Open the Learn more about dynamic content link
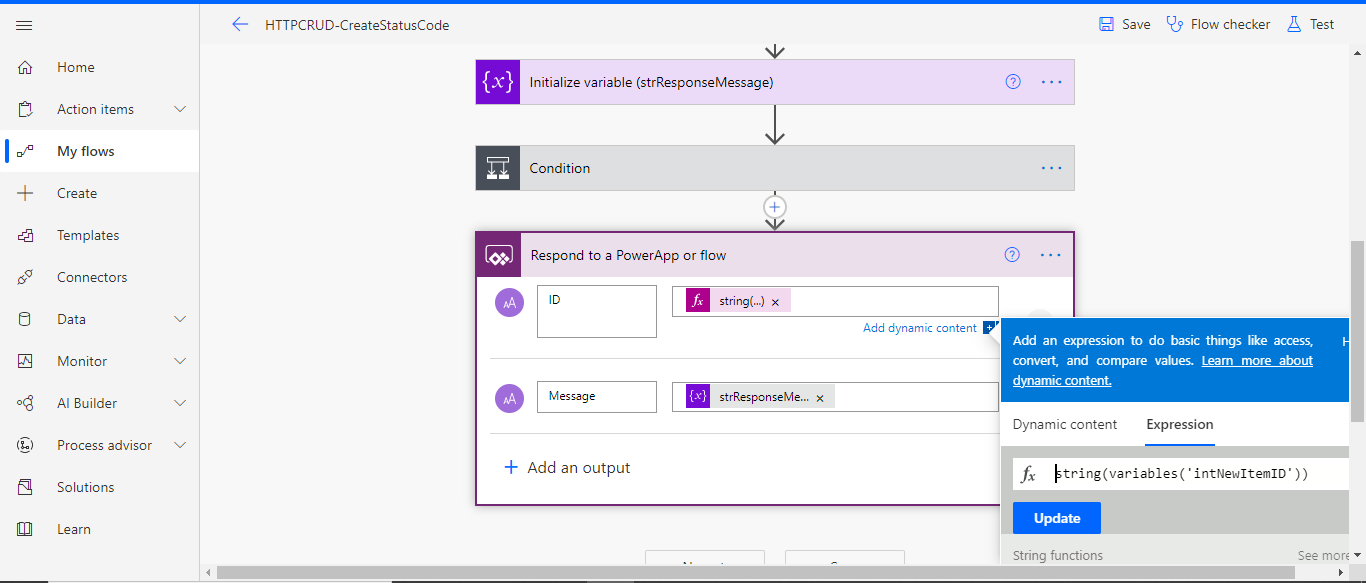 click(1256, 360)
